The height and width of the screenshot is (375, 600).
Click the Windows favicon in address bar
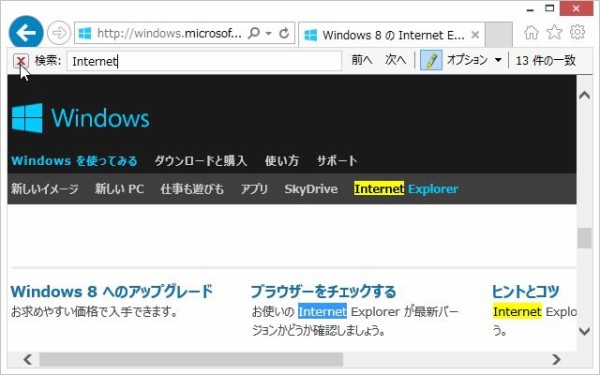pyautogui.click(x=85, y=33)
